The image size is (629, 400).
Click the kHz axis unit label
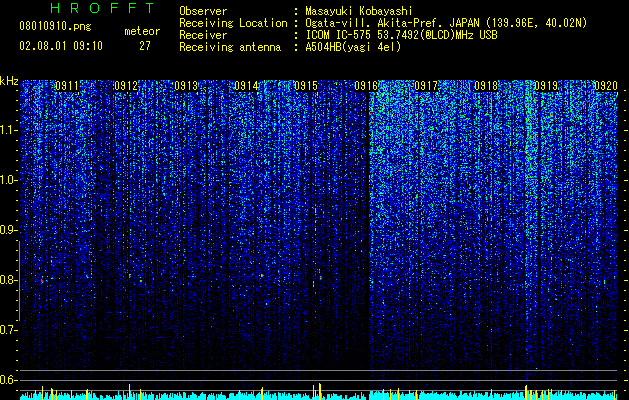[x=9, y=81]
